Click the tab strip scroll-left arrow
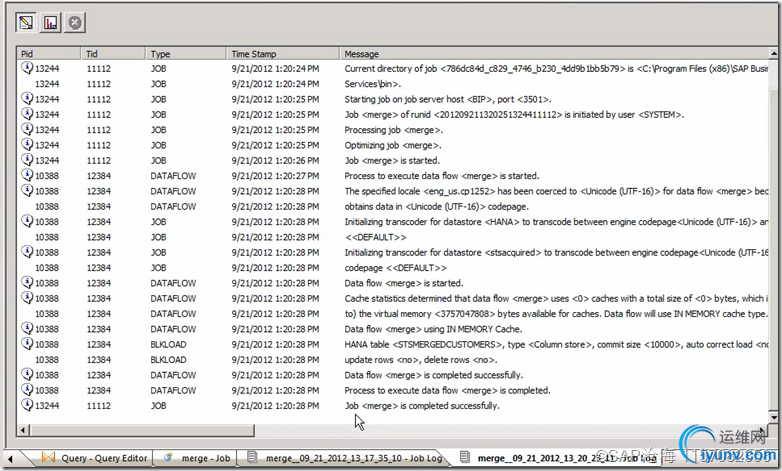 click(x=10, y=458)
